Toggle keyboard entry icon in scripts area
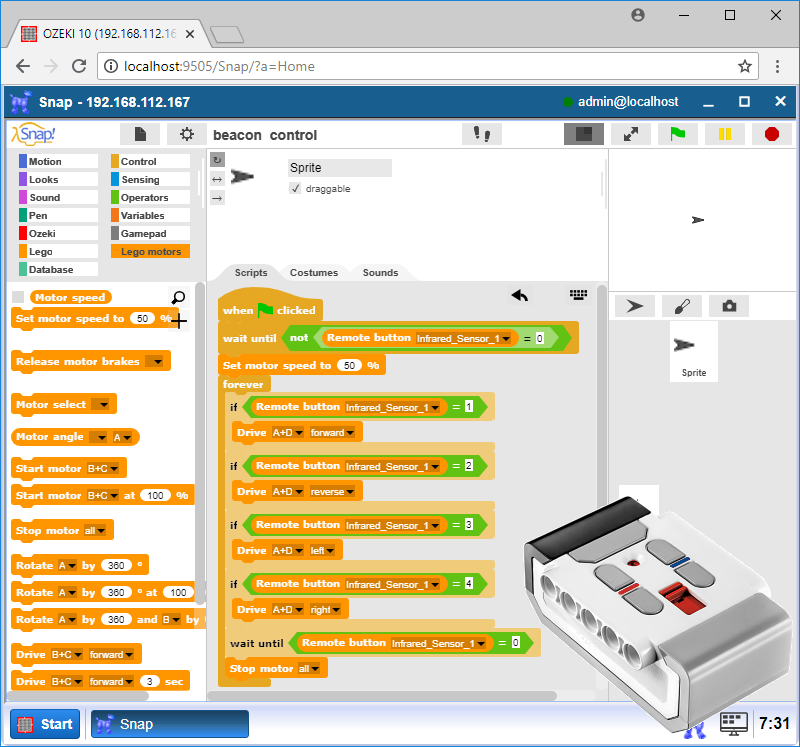Image resolution: width=800 pixels, height=747 pixels. pos(578,294)
